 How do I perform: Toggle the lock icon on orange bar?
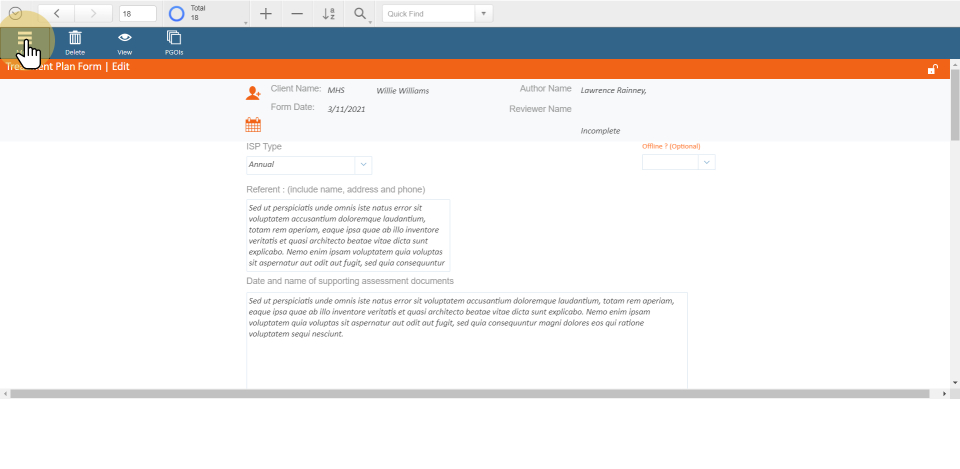point(932,69)
